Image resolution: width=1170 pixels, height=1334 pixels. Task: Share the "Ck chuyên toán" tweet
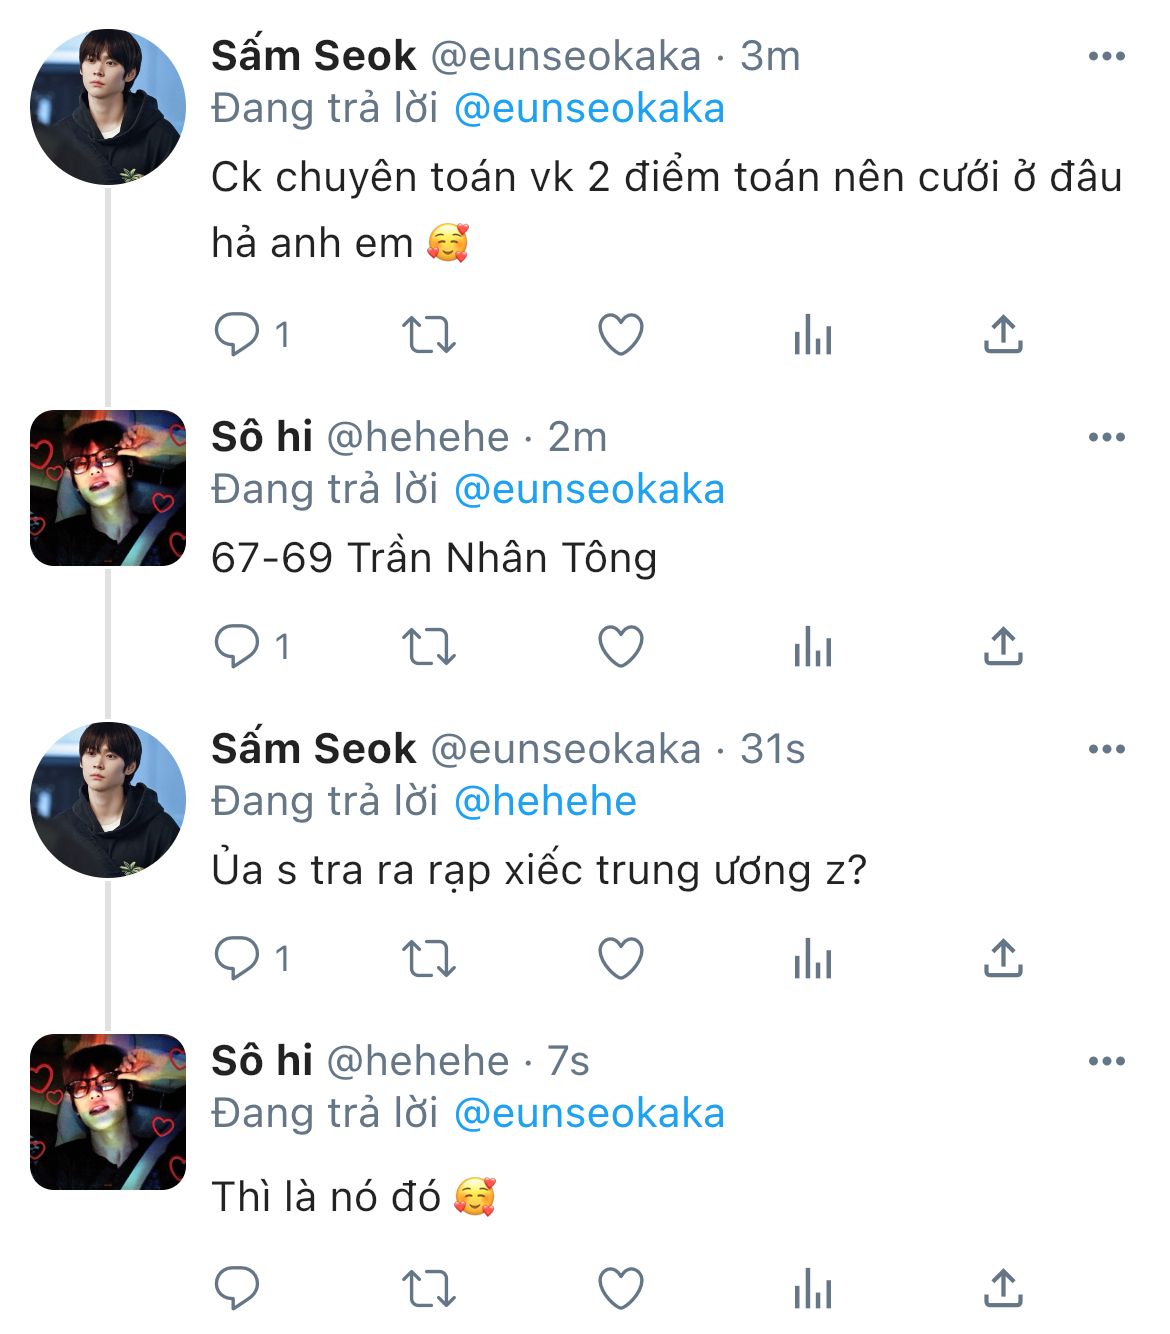1003,335
